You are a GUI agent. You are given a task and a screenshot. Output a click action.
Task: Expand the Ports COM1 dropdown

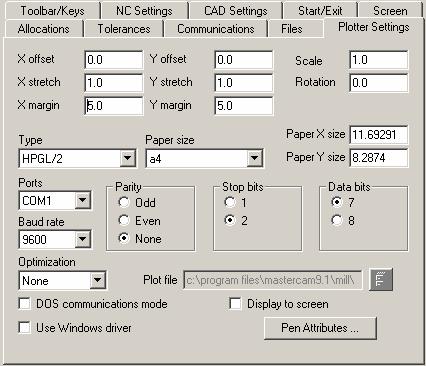point(82,200)
